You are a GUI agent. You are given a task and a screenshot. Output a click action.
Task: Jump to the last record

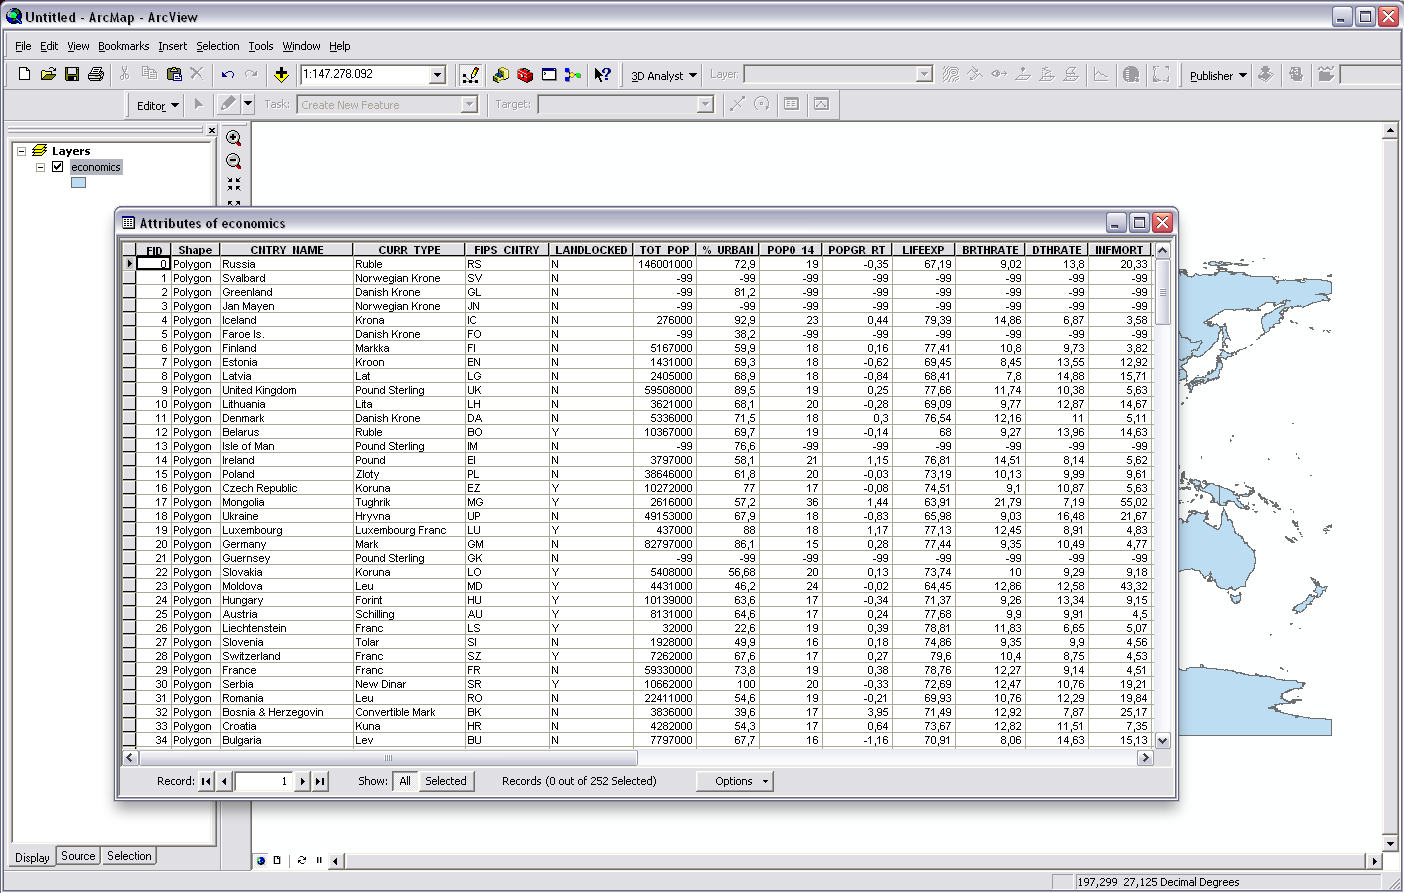320,782
